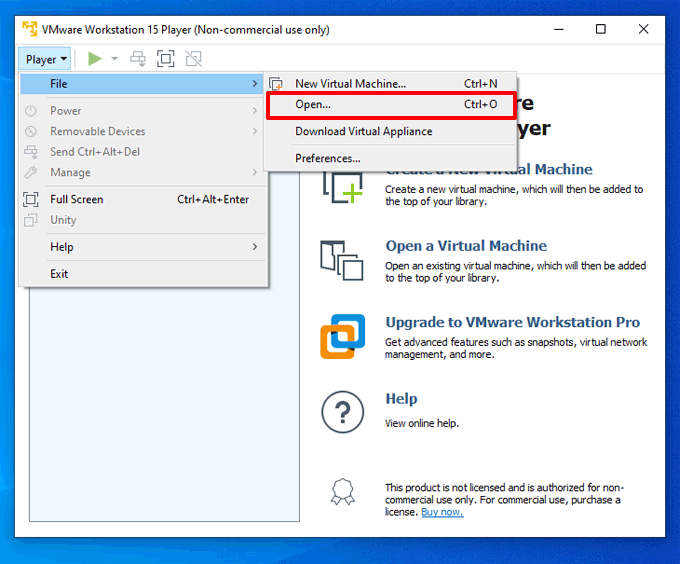Expand the Help submenu
Screen dimensions: 680x564
[x=143, y=247]
